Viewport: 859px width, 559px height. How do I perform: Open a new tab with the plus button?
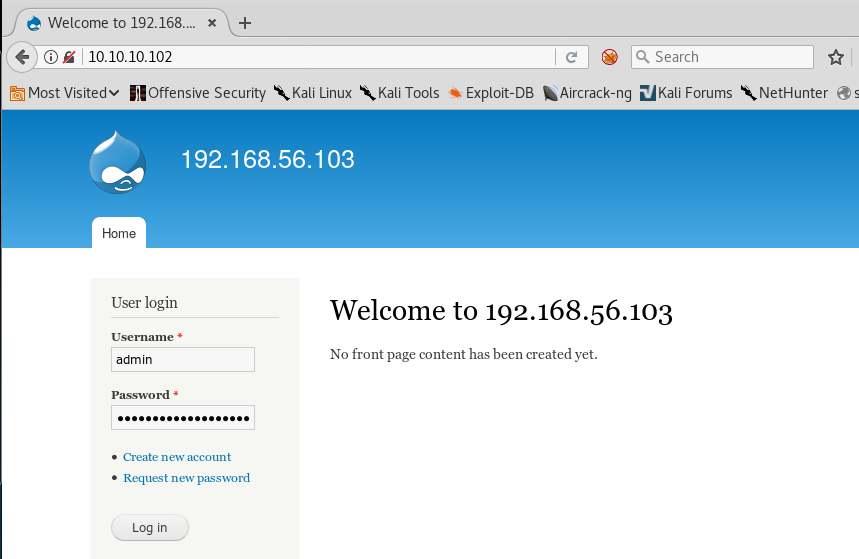[x=245, y=22]
